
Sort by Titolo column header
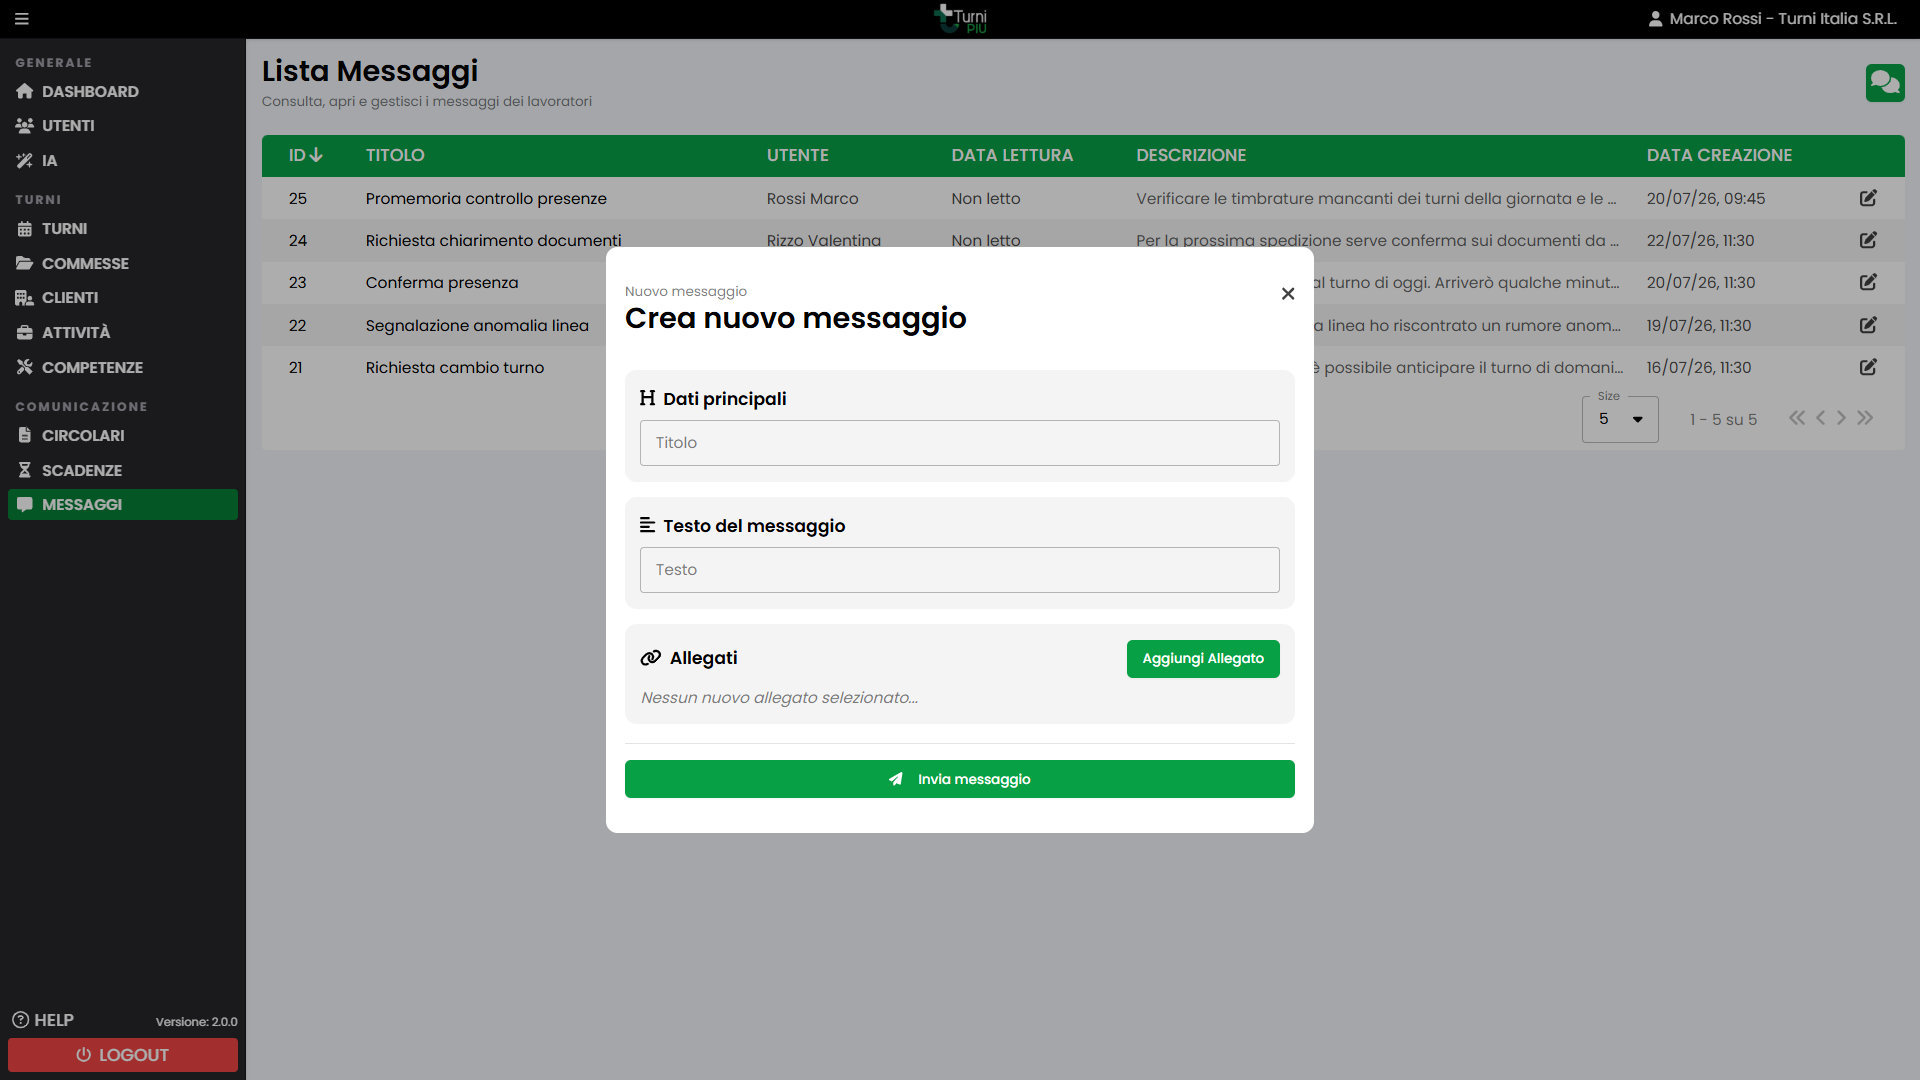click(x=395, y=155)
